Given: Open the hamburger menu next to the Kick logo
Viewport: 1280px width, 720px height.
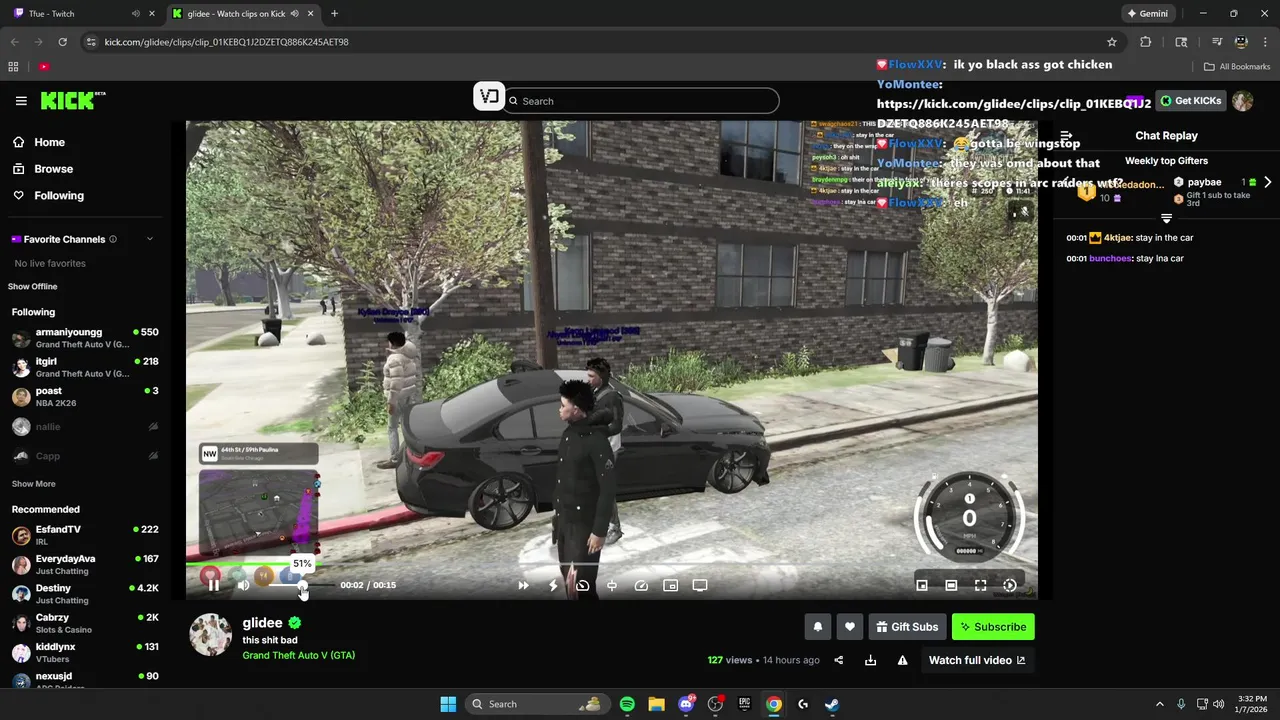Looking at the screenshot, I should pos(21,101).
